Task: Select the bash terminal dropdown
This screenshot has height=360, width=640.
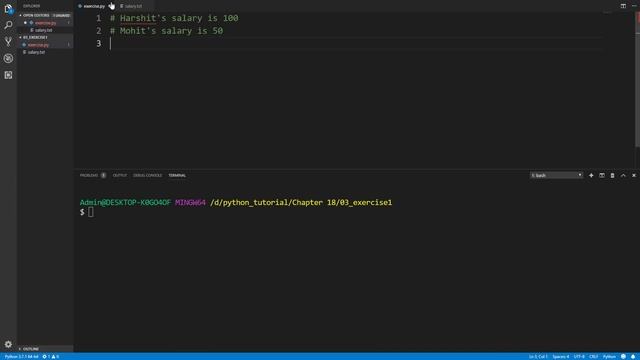Action: [x=556, y=175]
